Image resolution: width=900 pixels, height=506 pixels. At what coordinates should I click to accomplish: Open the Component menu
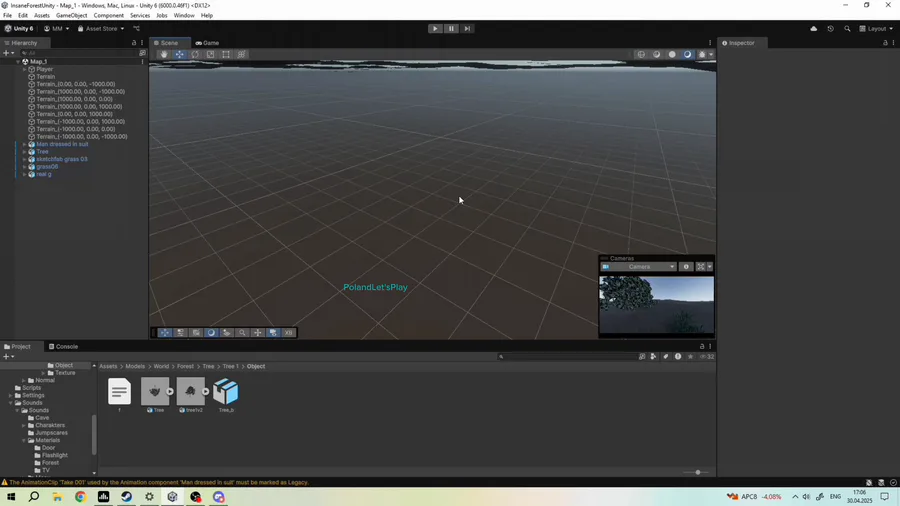pos(108,15)
